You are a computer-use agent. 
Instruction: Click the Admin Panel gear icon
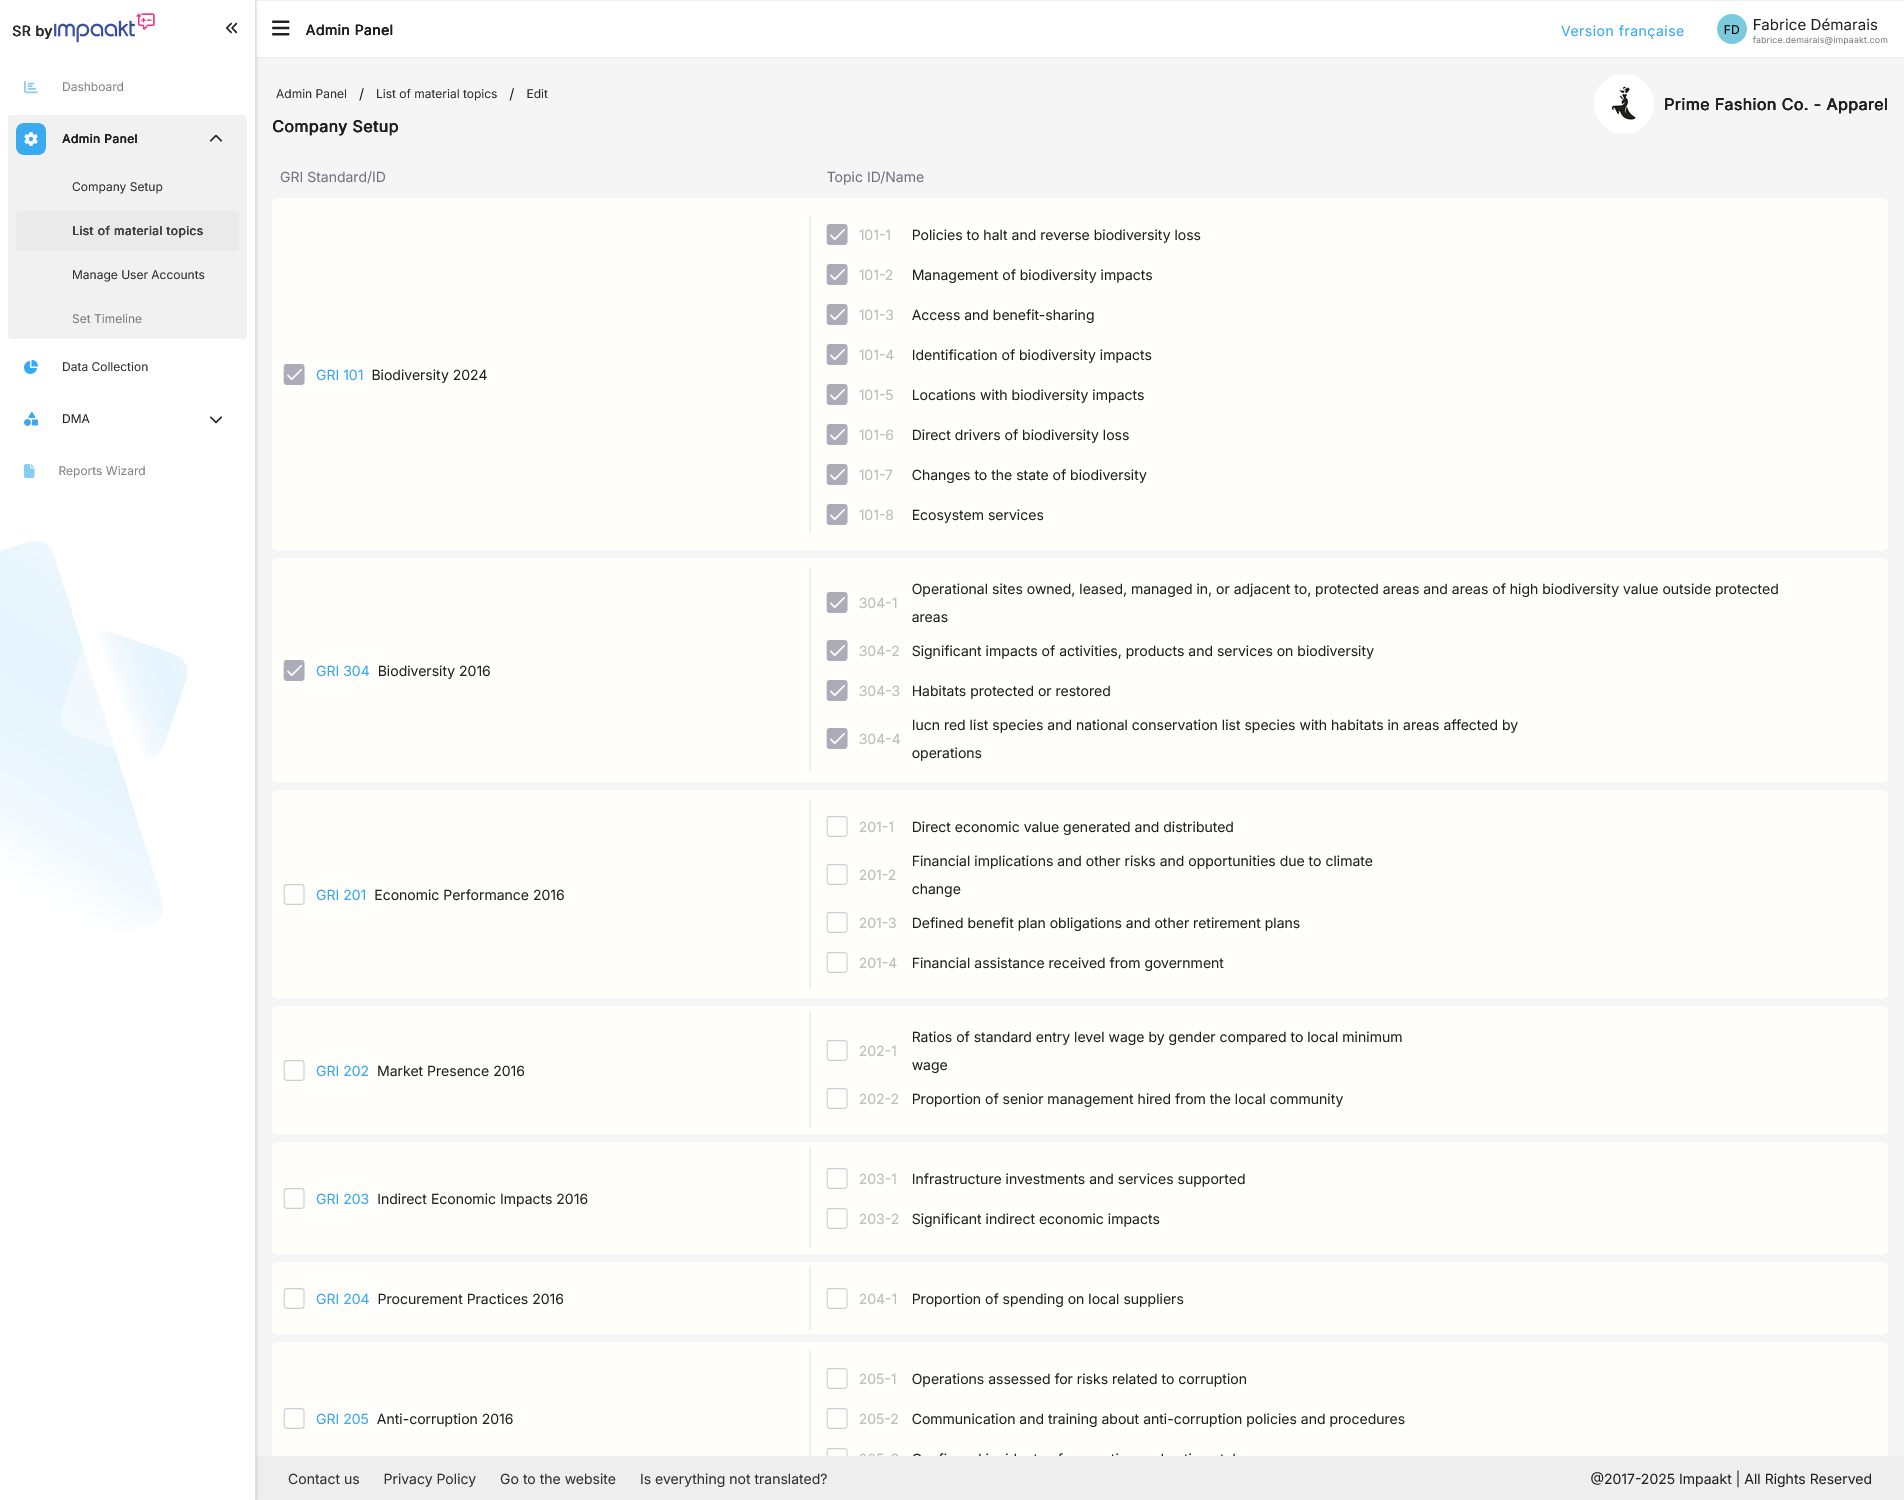click(x=31, y=139)
